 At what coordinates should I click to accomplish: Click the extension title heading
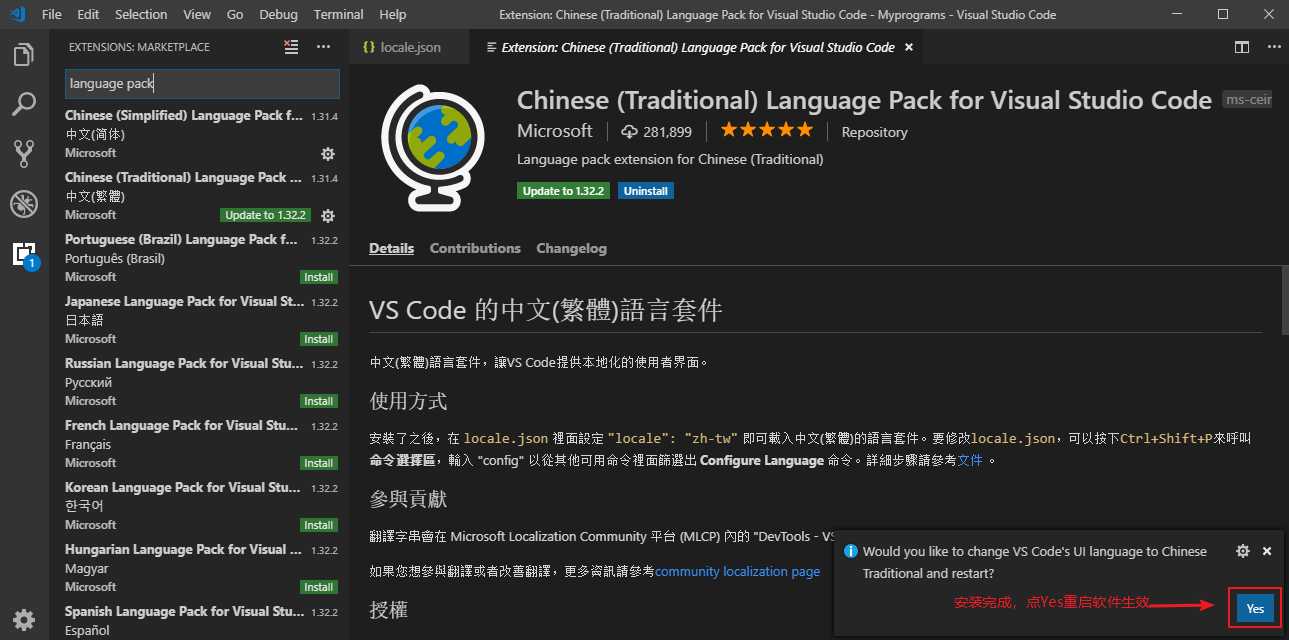[864, 100]
